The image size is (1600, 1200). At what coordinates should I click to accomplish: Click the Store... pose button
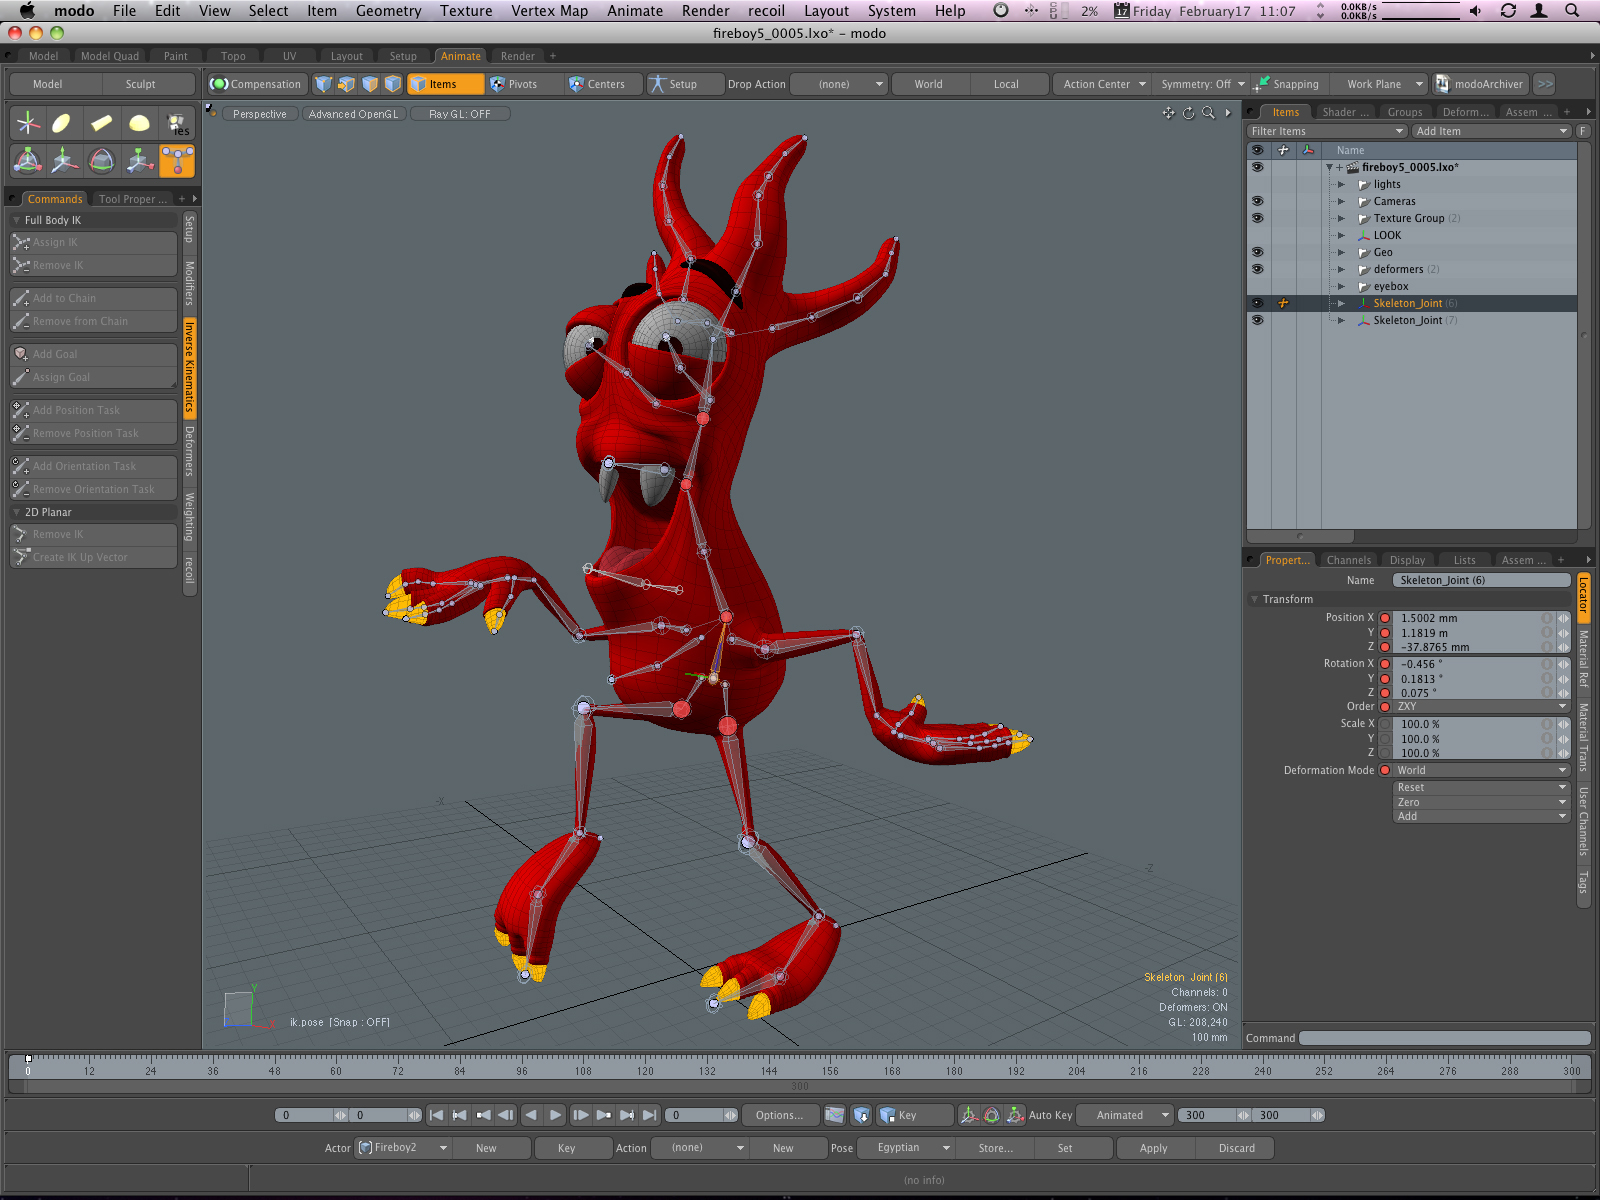point(995,1148)
